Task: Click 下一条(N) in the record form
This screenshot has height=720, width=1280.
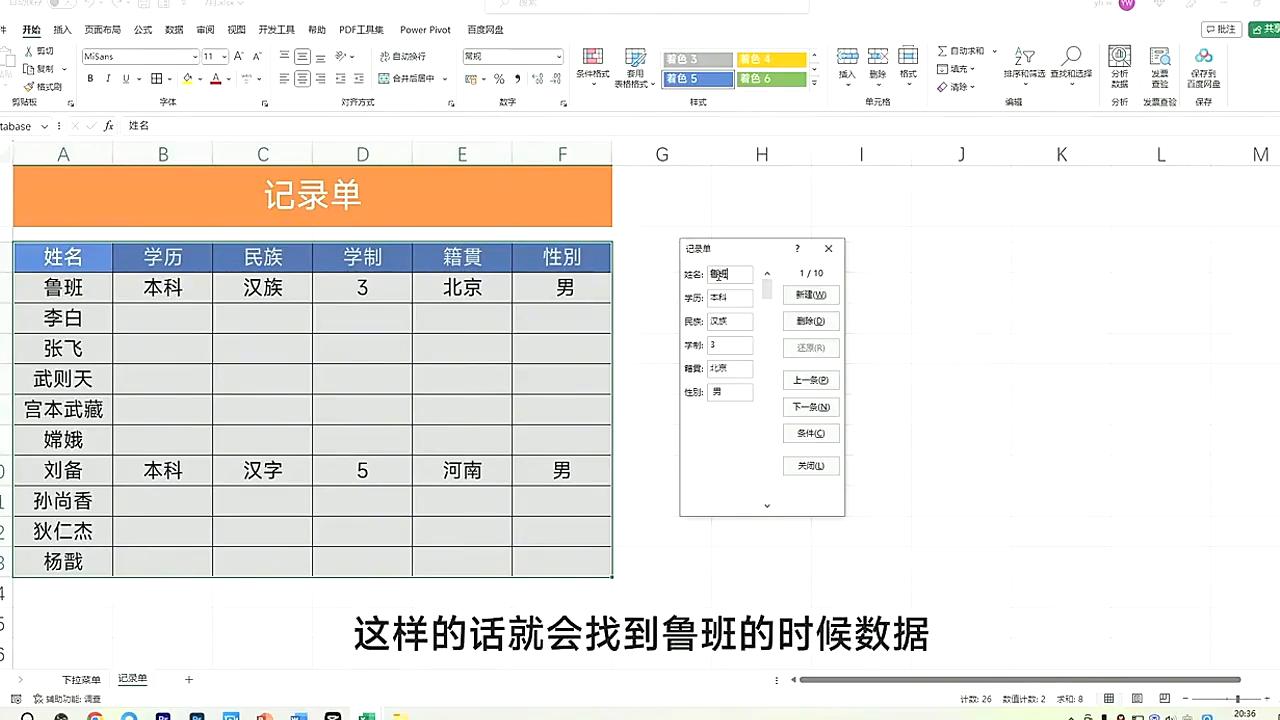Action: coord(810,407)
